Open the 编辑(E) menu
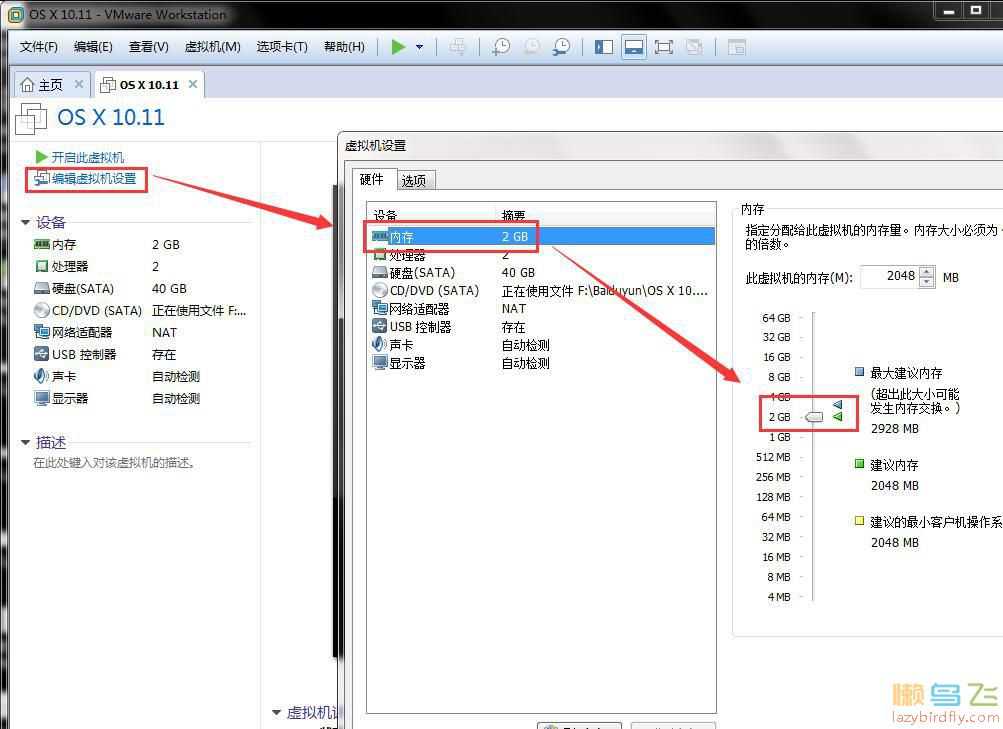The height and width of the screenshot is (729, 1003). point(93,47)
